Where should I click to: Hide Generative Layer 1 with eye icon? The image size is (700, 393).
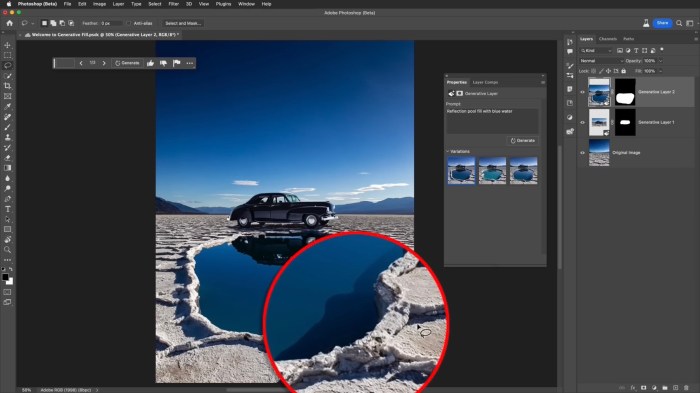pos(582,122)
